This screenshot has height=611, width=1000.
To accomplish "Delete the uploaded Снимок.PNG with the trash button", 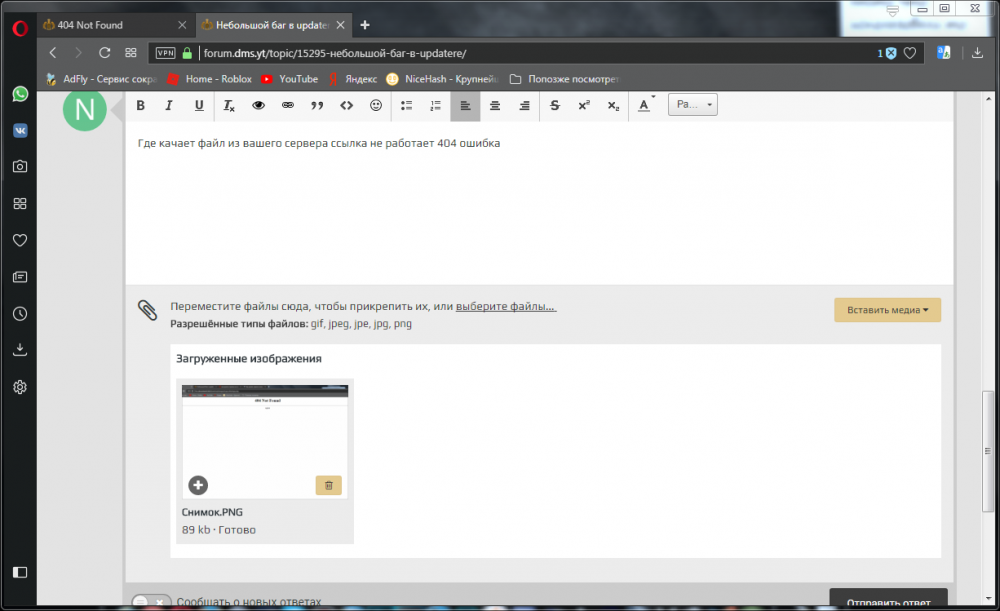I will pos(329,485).
